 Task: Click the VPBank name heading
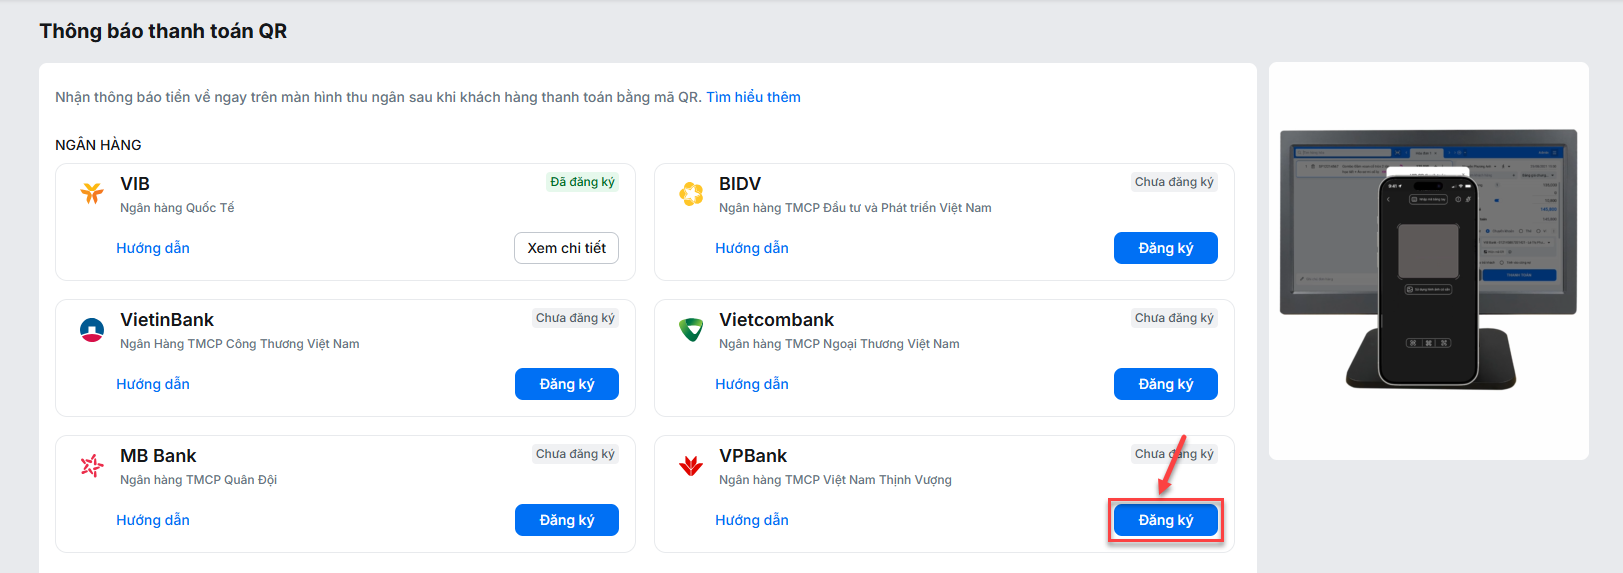(x=753, y=456)
